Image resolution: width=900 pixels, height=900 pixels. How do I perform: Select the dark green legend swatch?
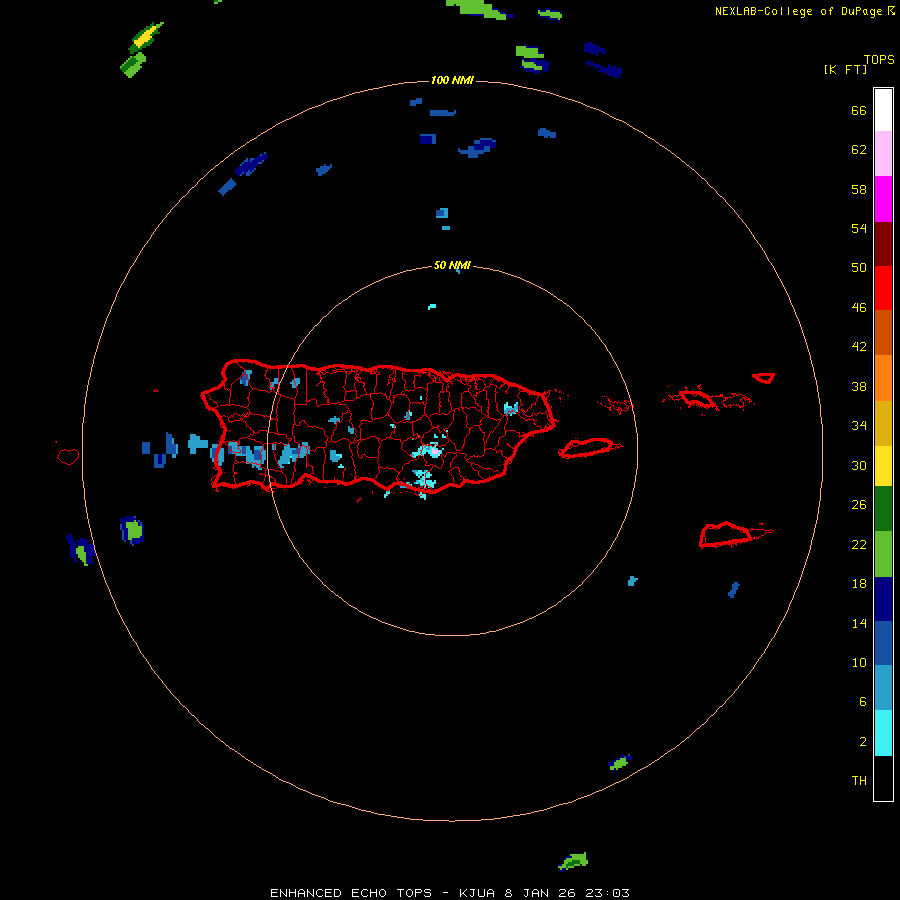click(883, 509)
